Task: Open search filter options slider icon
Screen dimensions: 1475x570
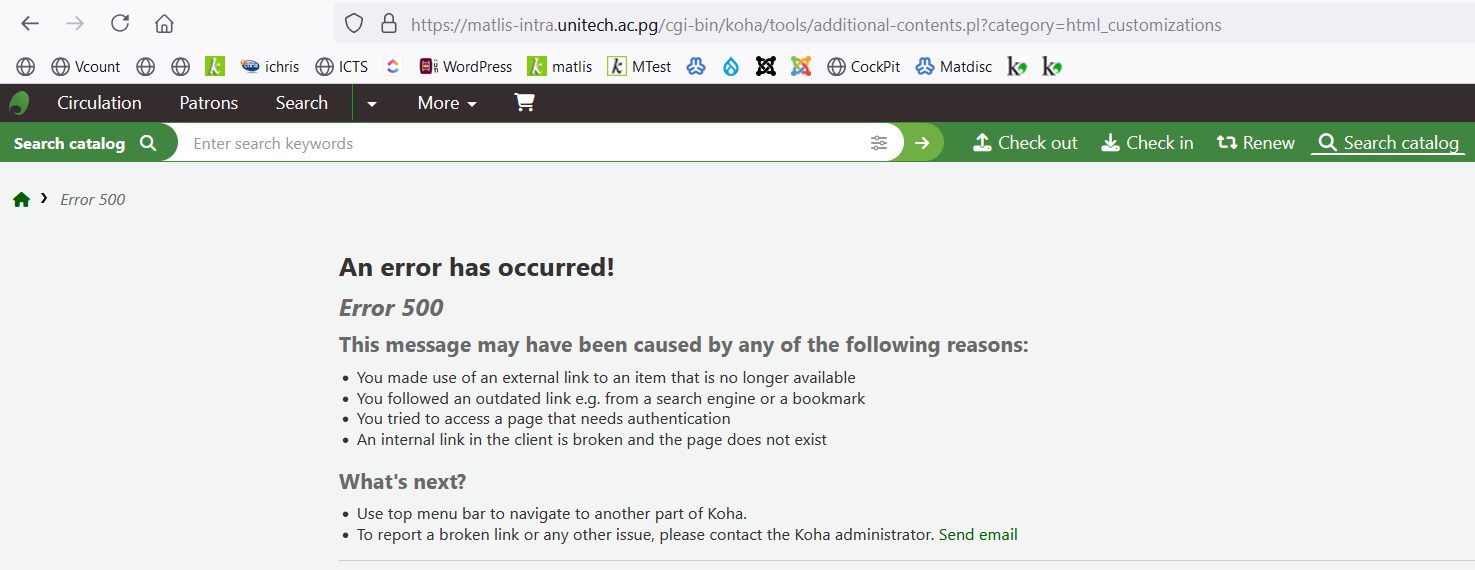Action: 879,143
